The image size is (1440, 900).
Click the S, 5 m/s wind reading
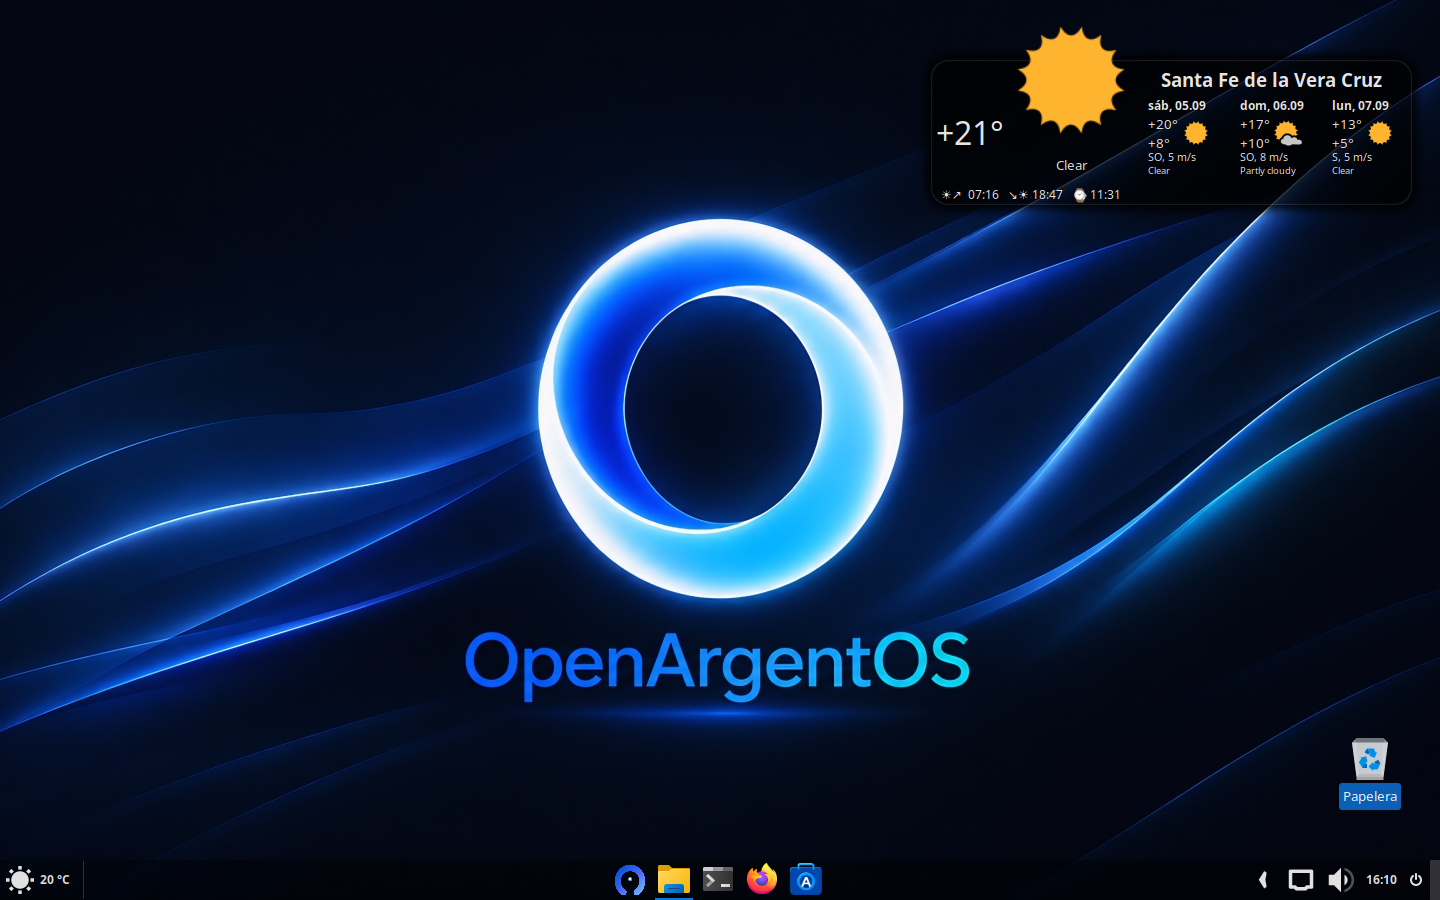[x=1352, y=157]
